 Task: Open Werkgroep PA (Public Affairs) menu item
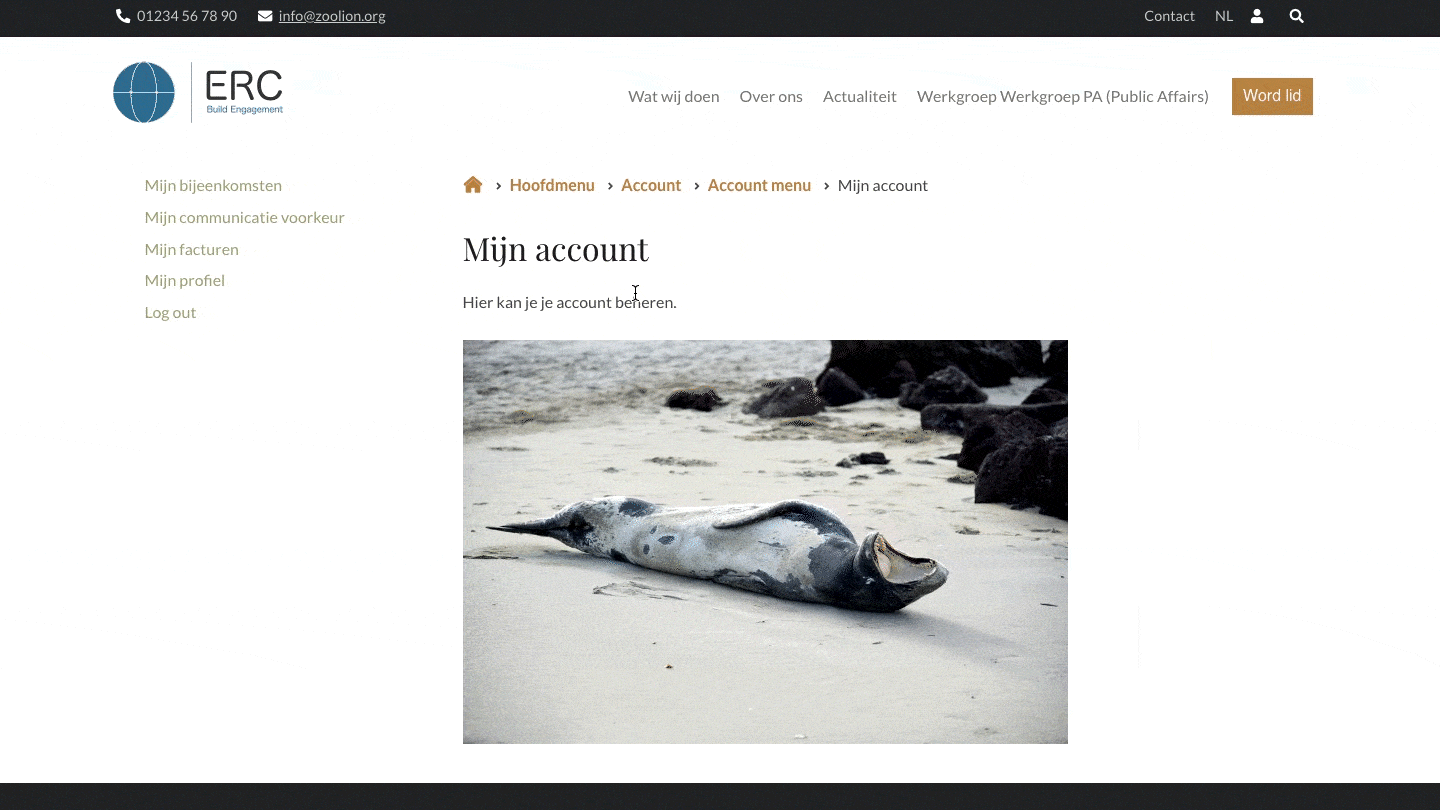tap(1062, 97)
